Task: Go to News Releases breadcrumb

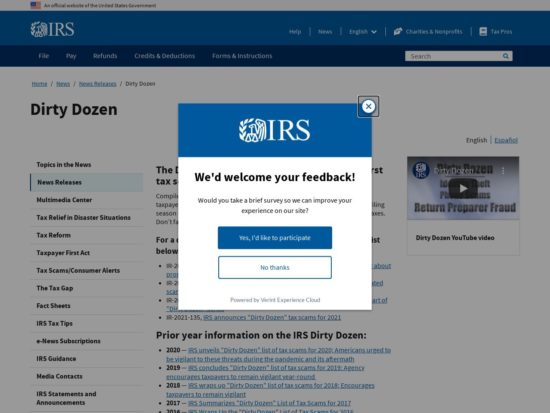Action: (98, 84)
